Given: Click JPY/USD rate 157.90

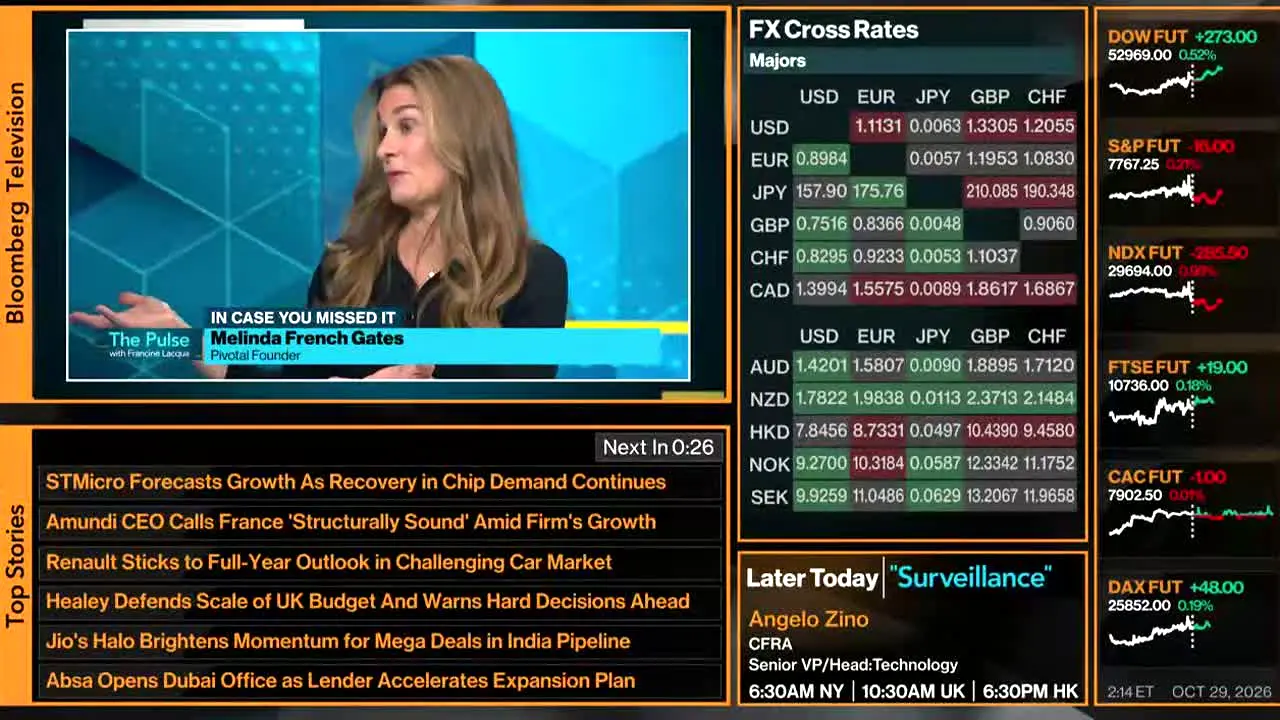Looking at the screenshot, I should point(820,191).
